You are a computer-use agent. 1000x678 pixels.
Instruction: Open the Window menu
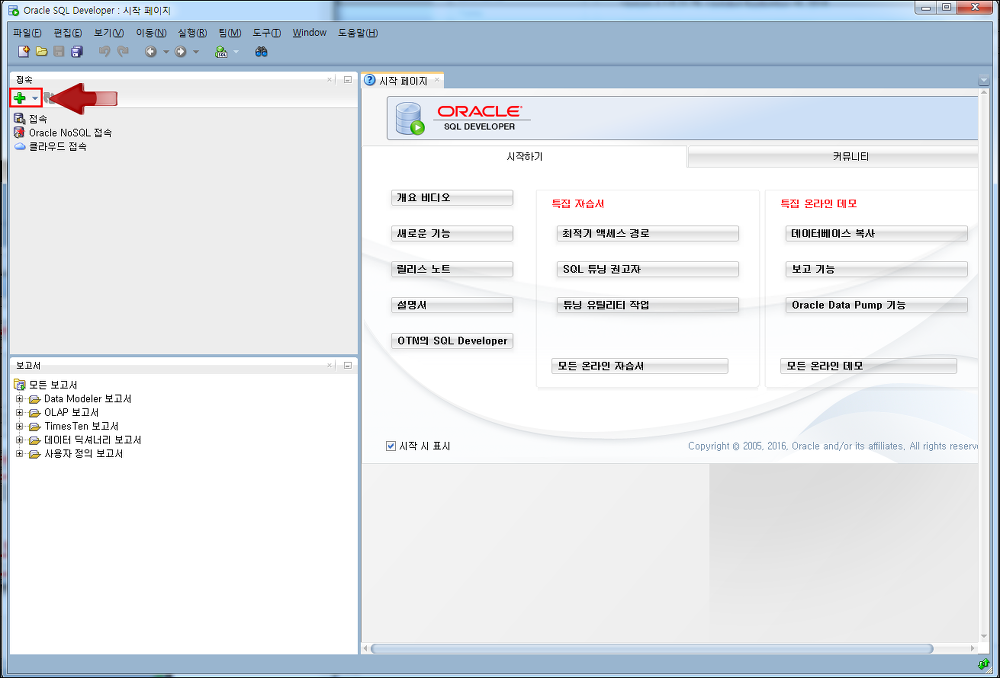pyautogui.click(x=309, y=33)
